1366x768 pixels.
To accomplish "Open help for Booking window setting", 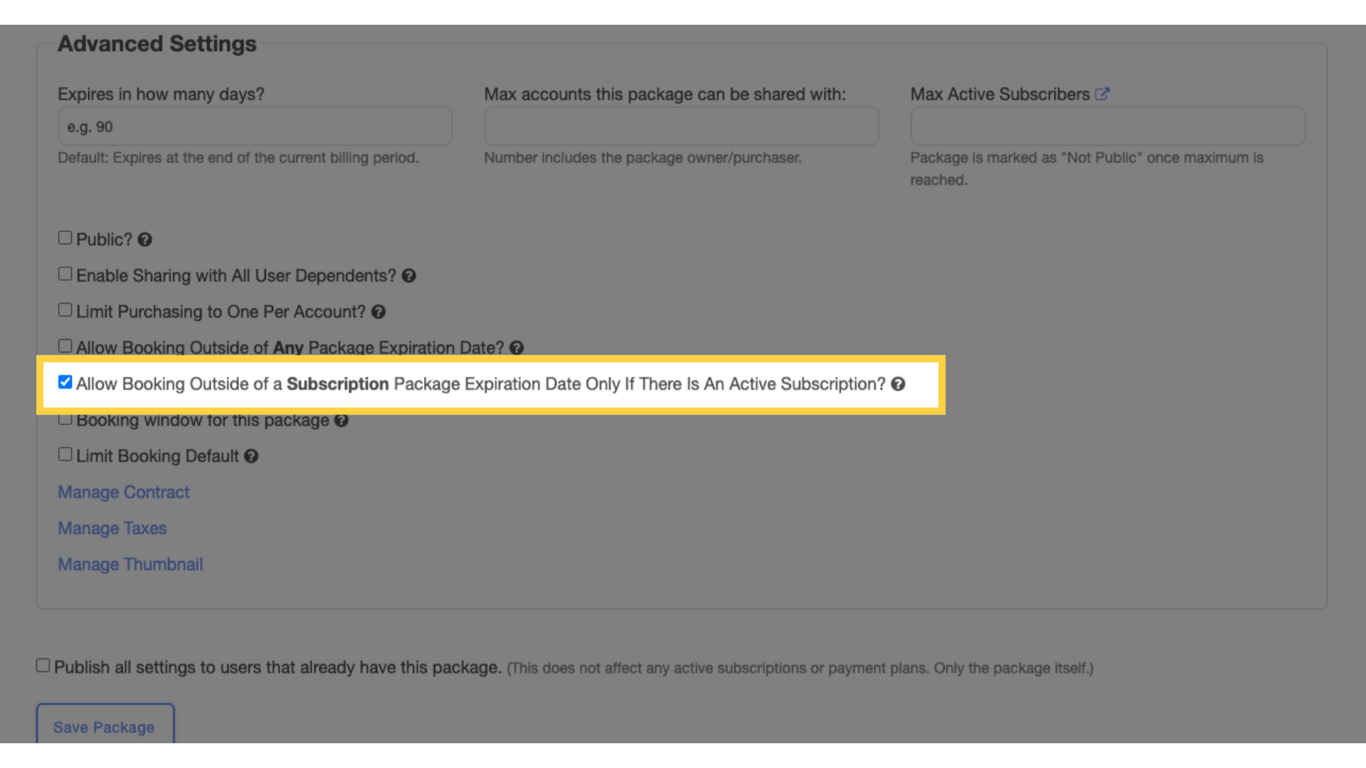I will tap(342, 420).
